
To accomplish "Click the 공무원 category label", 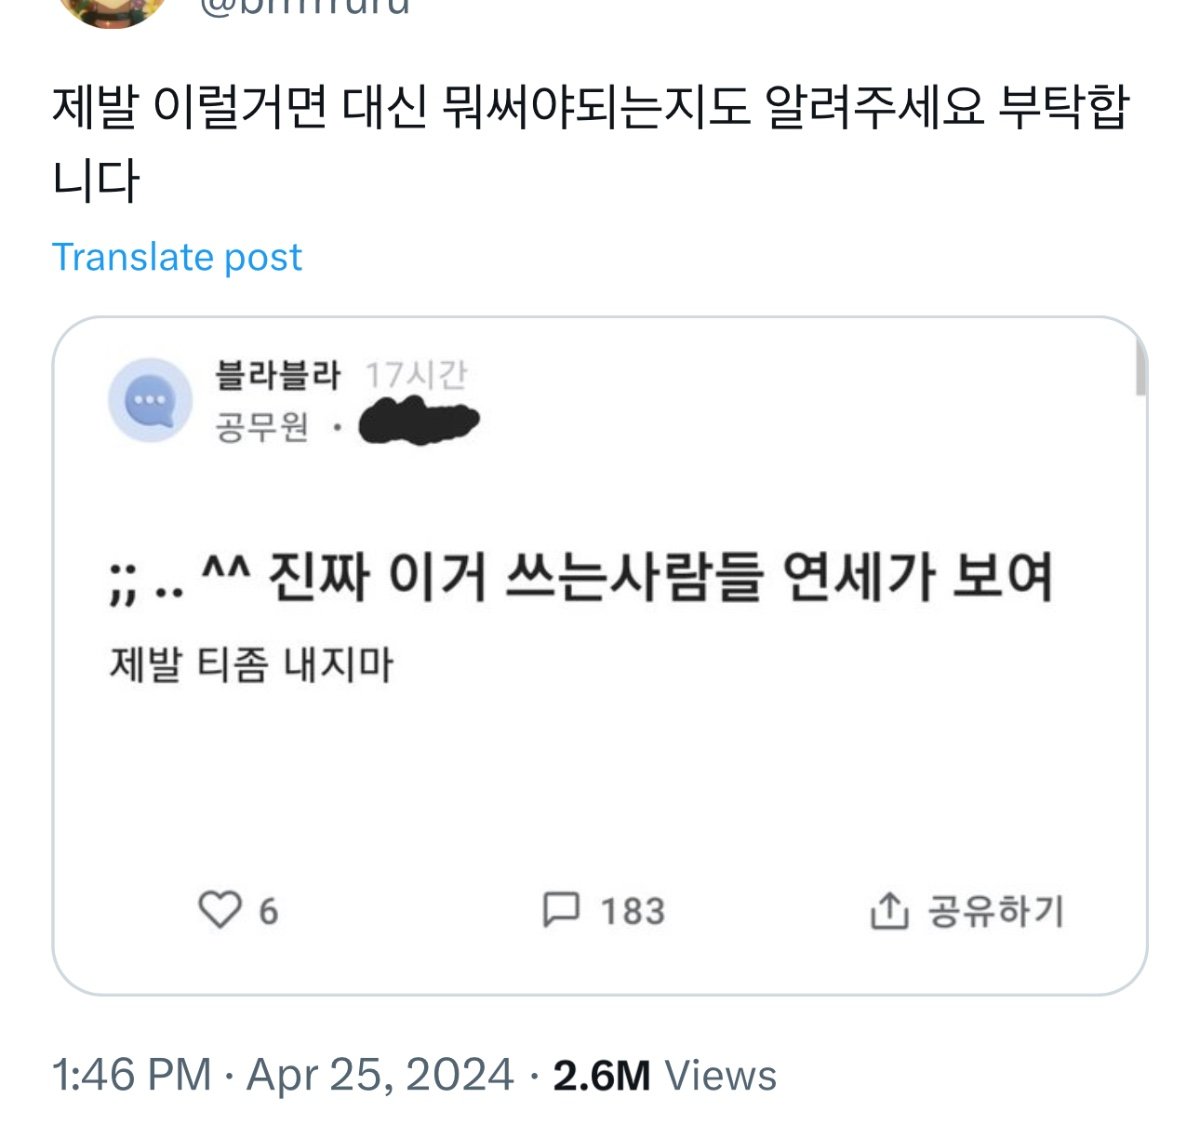I will [x=262, y=428].
